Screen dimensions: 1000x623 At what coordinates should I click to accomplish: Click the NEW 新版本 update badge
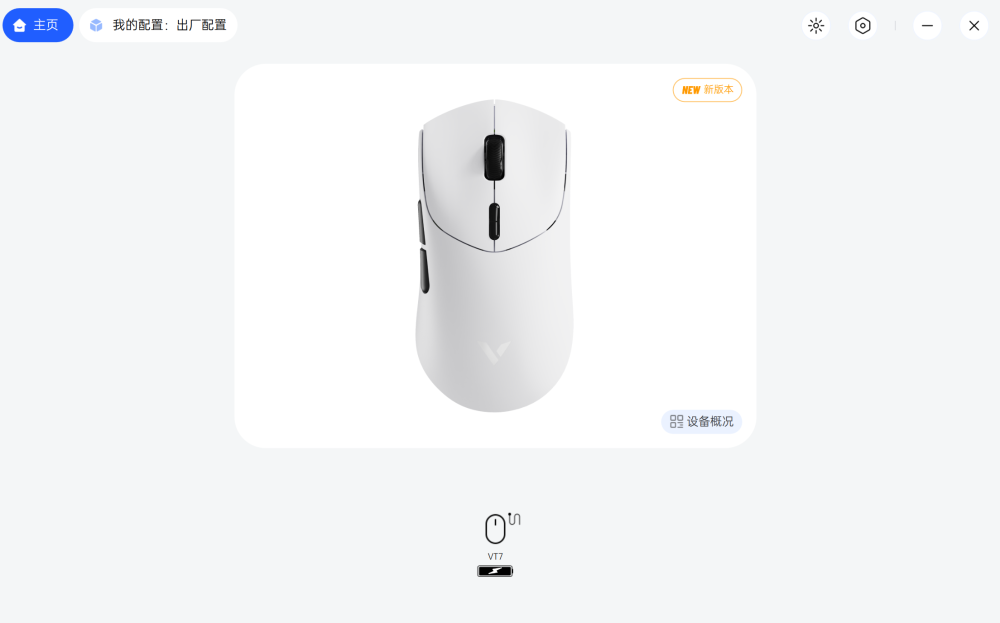[707, 90]
